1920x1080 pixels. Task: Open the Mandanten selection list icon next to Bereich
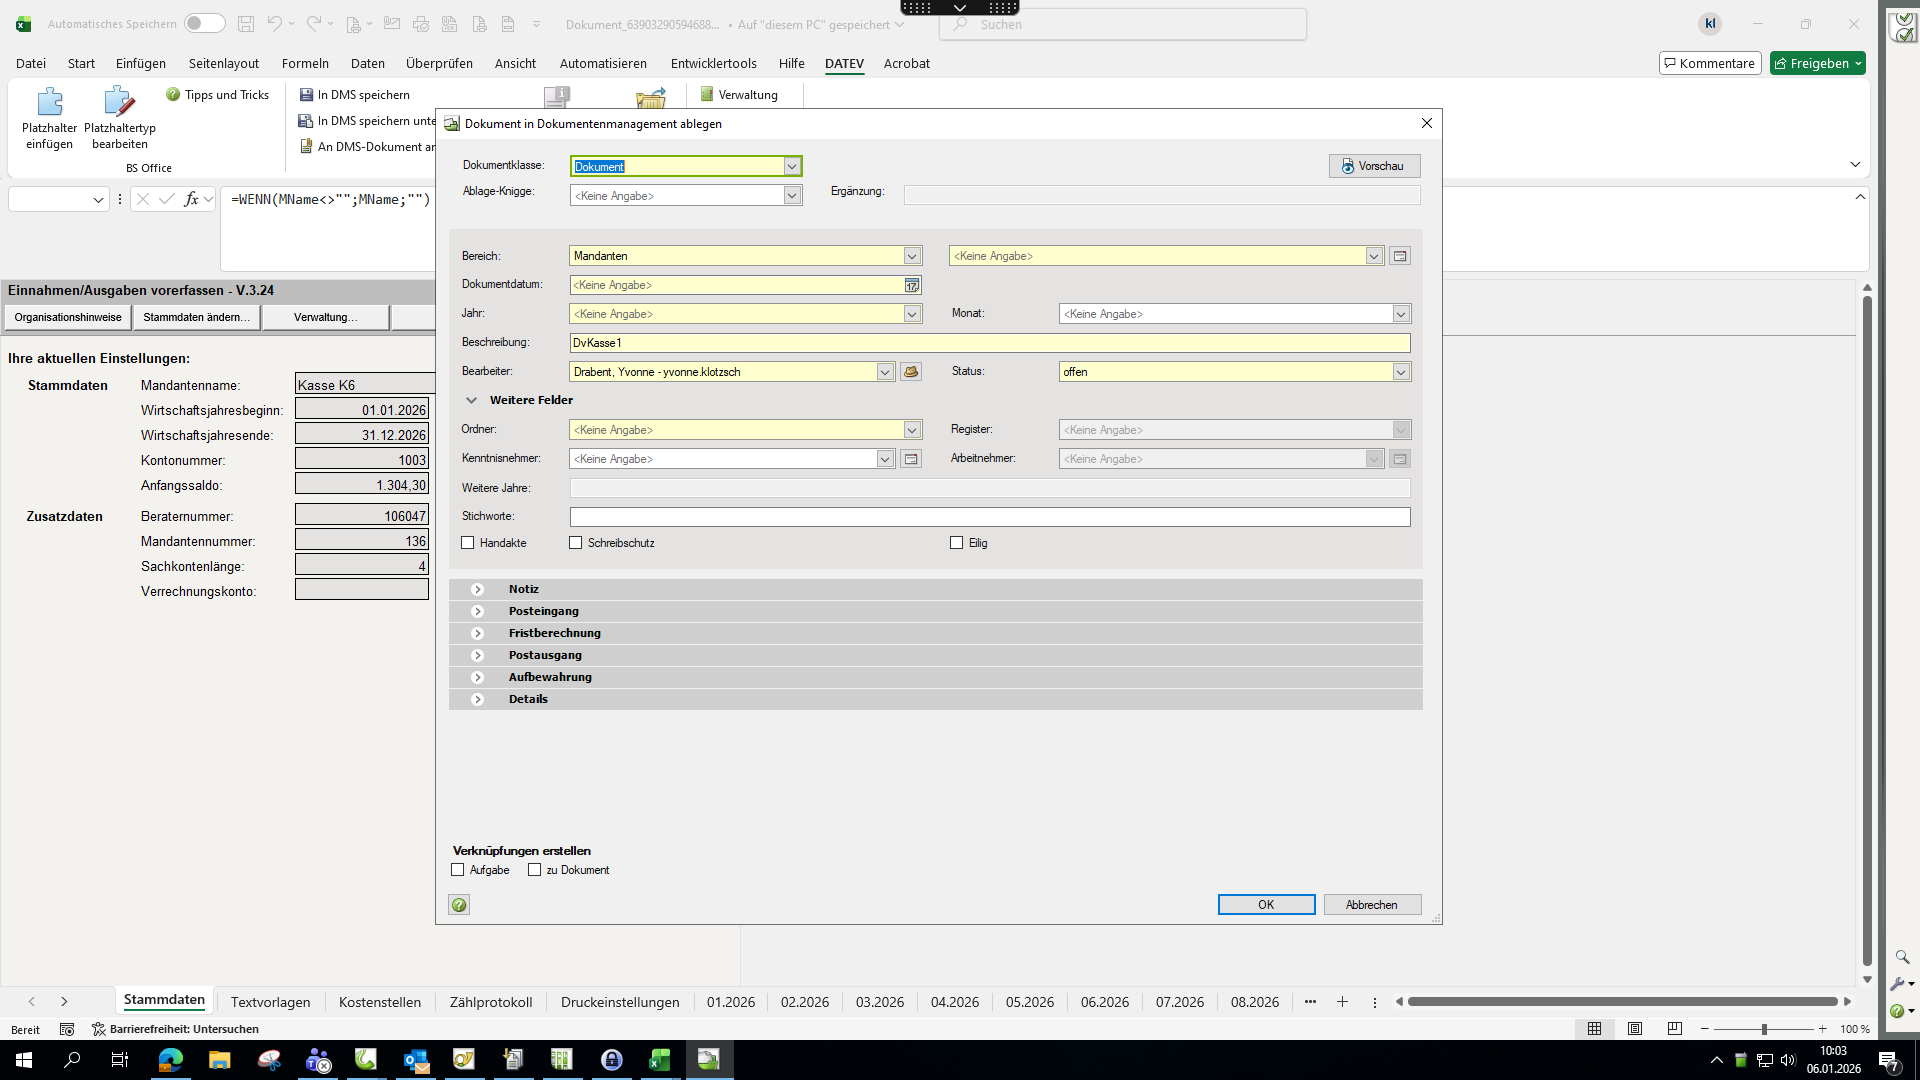[x=1400, y=256]
